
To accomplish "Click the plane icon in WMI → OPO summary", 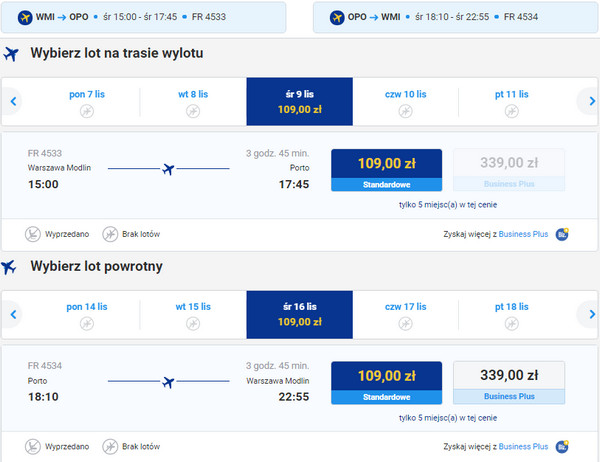I will 24,16.
